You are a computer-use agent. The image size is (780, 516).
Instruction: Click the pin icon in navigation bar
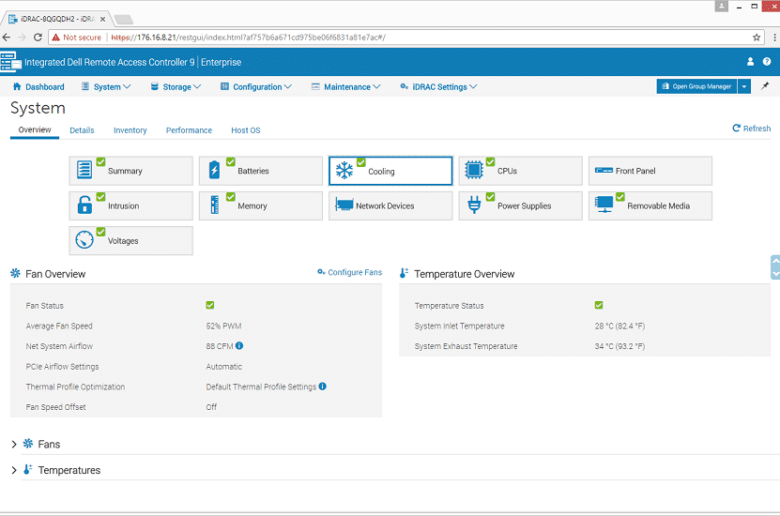[765, 86]
